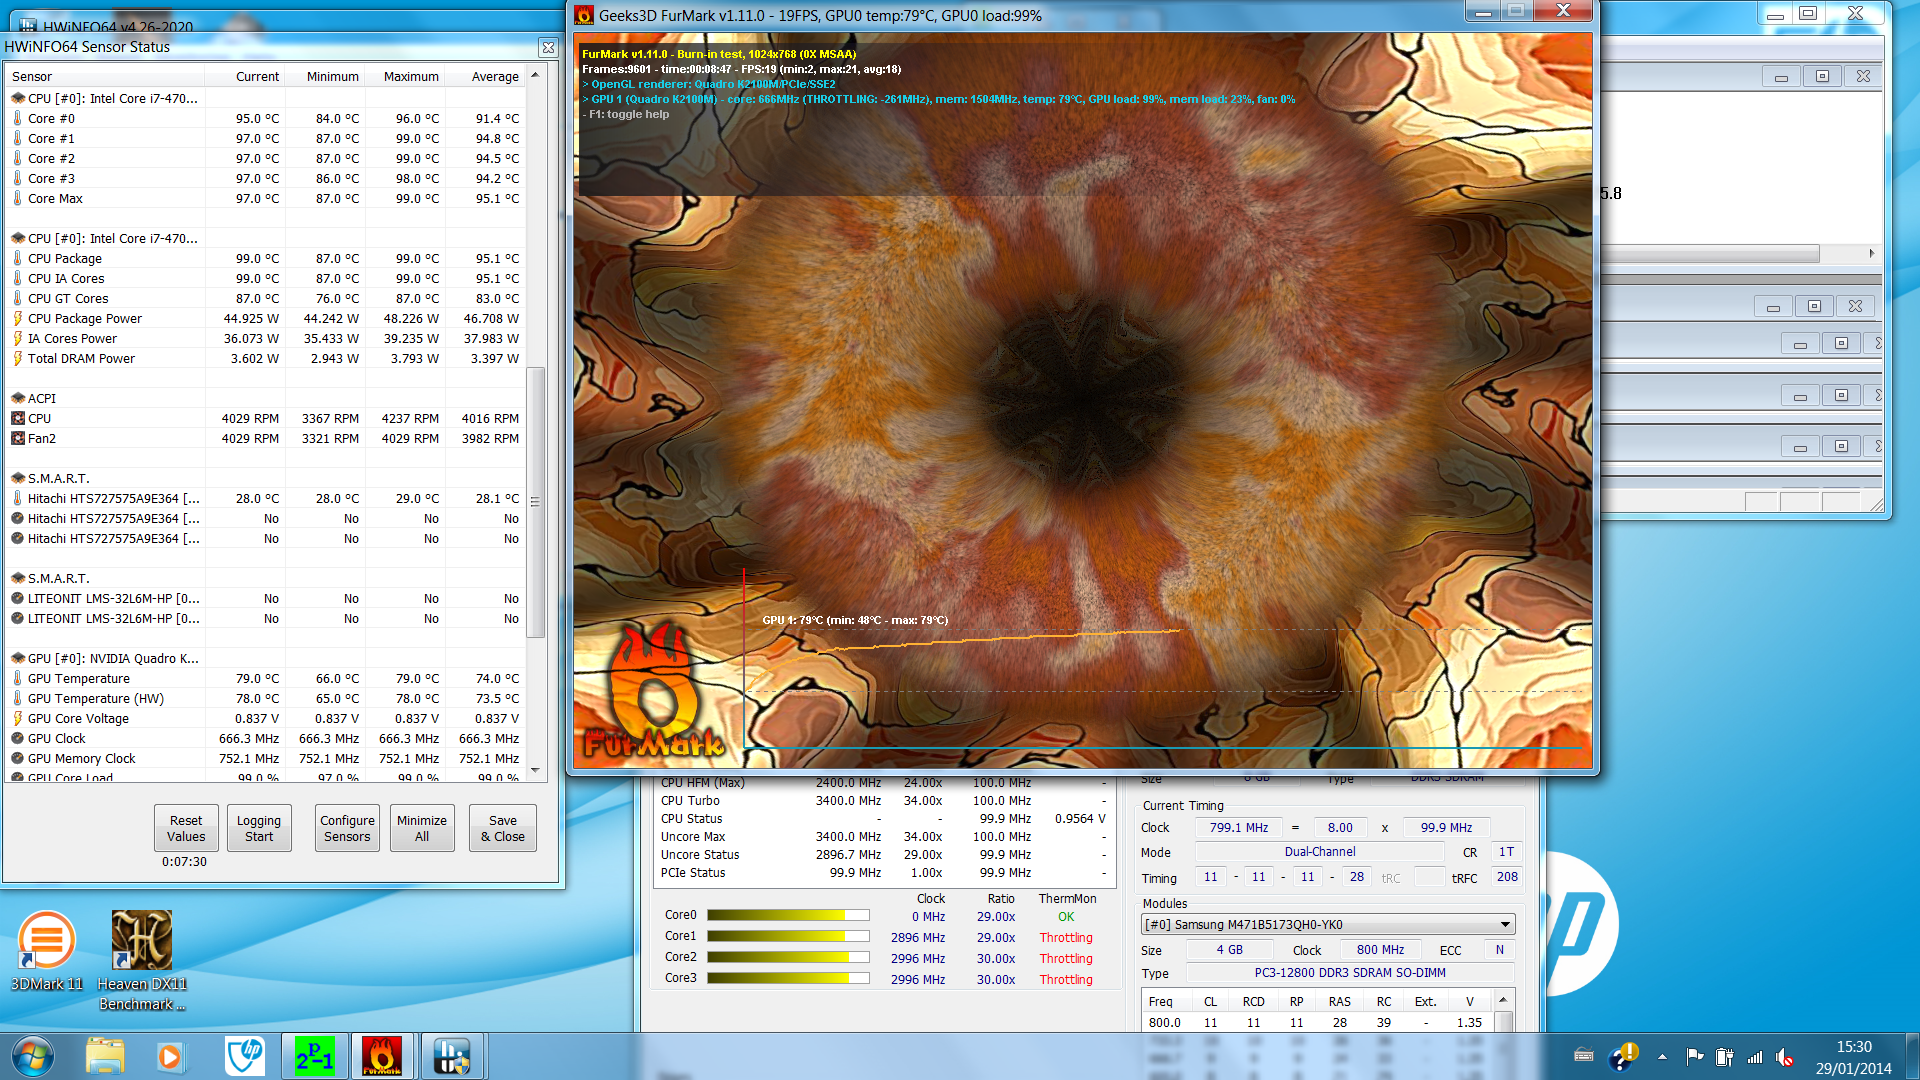
Task: Click the Prime95 taskbar icon
Action: point(314,1056)
